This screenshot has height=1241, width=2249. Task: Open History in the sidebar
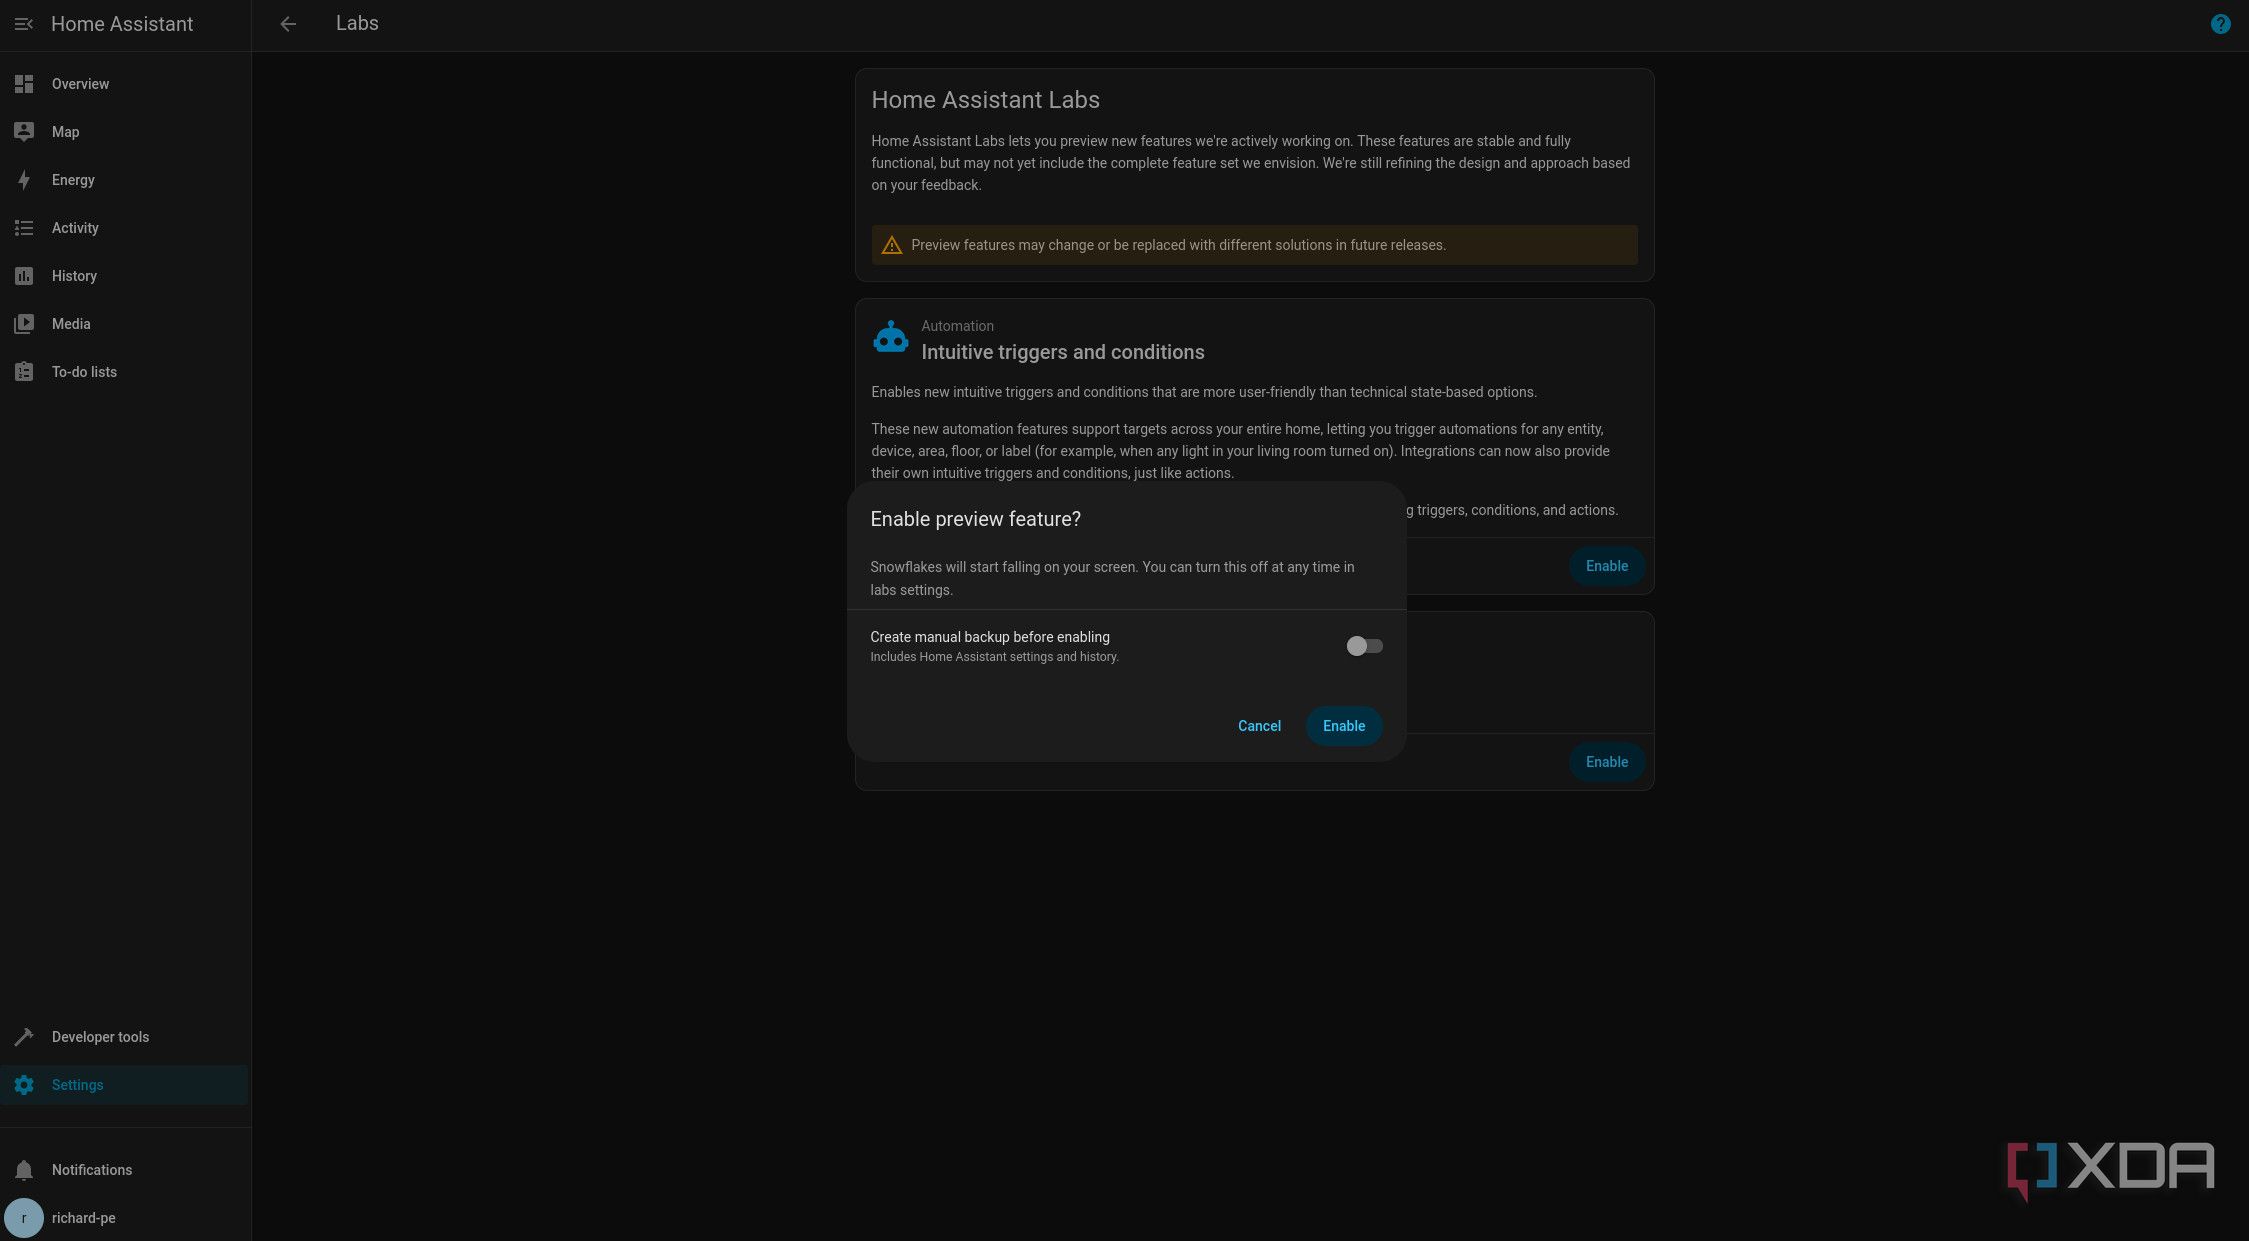tap(124, 276)
